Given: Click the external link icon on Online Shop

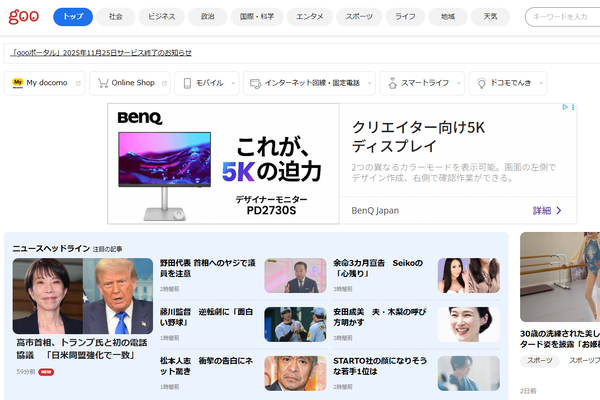Looking at the screenshot, I should click(x=164, y=83).
